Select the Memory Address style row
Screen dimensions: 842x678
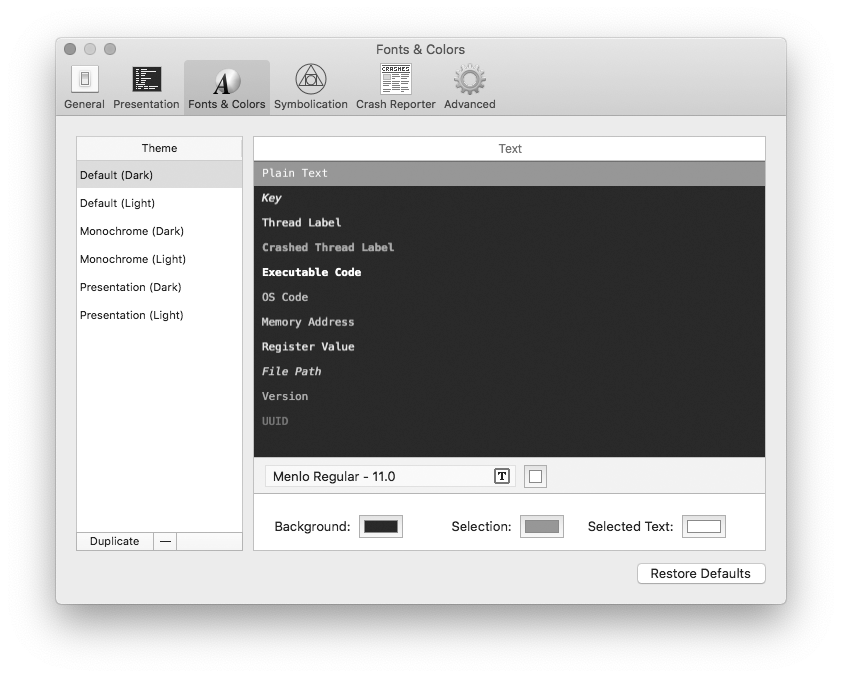click(509, 322)
